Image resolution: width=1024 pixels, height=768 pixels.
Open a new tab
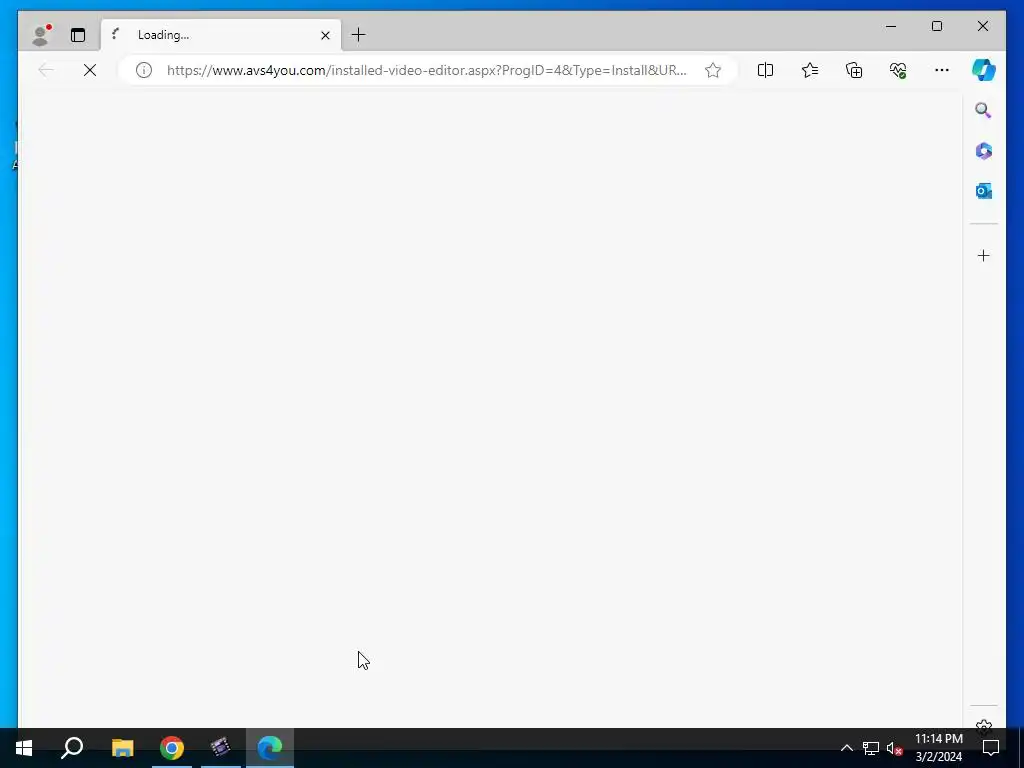359,35
